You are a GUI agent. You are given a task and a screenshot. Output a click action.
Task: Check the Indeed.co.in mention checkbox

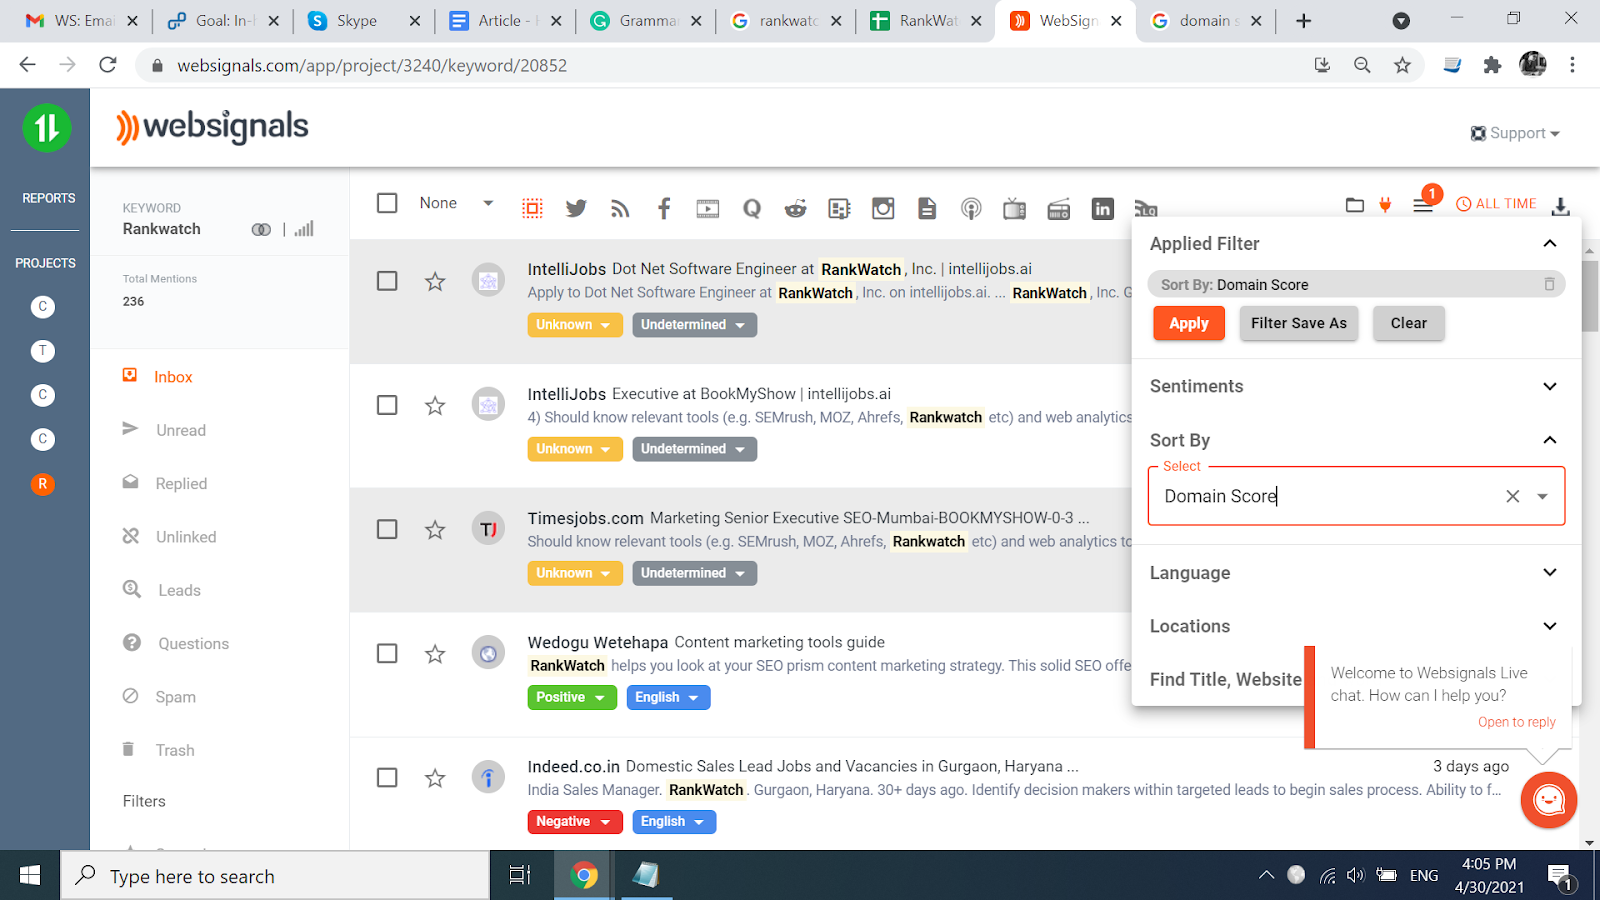[x=387, y=777]
